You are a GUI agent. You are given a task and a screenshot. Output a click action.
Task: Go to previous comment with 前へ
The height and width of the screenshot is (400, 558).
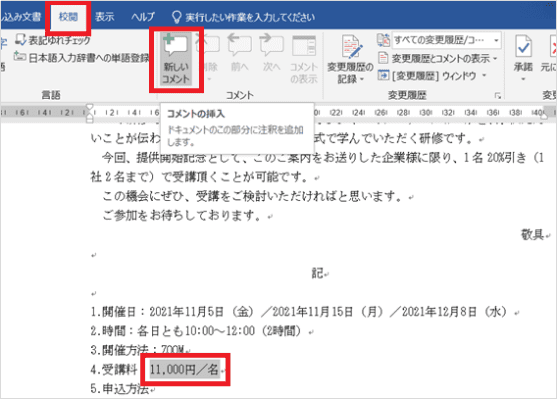click(240, 53)
